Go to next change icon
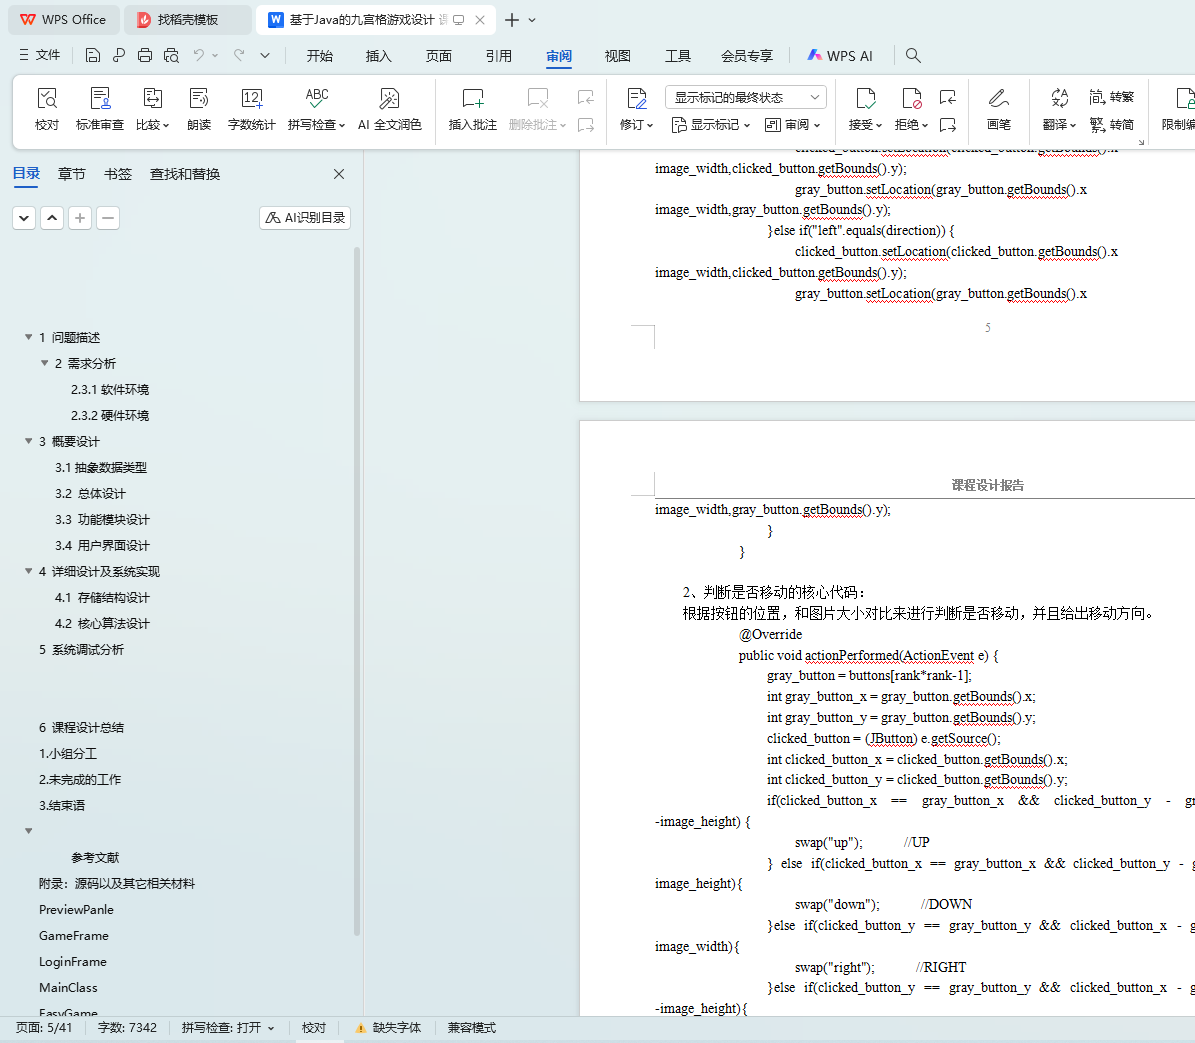The height and width of the screenshot is (1043, 1195). click(x=947, y=124)
